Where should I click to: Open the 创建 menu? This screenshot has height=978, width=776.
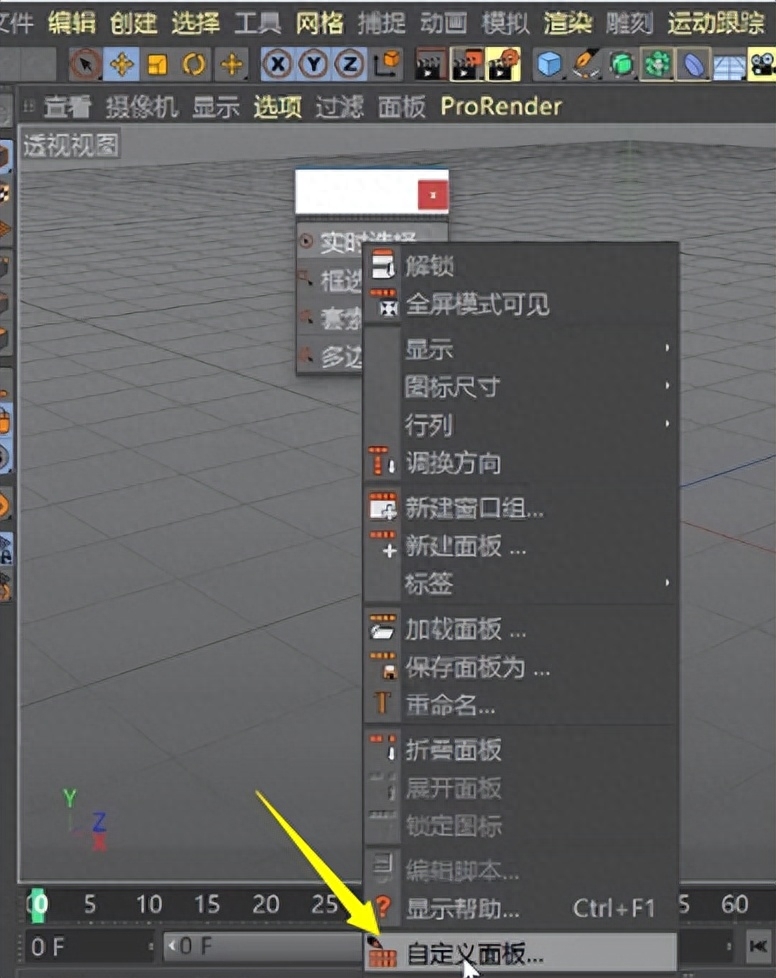coord(133,23)
